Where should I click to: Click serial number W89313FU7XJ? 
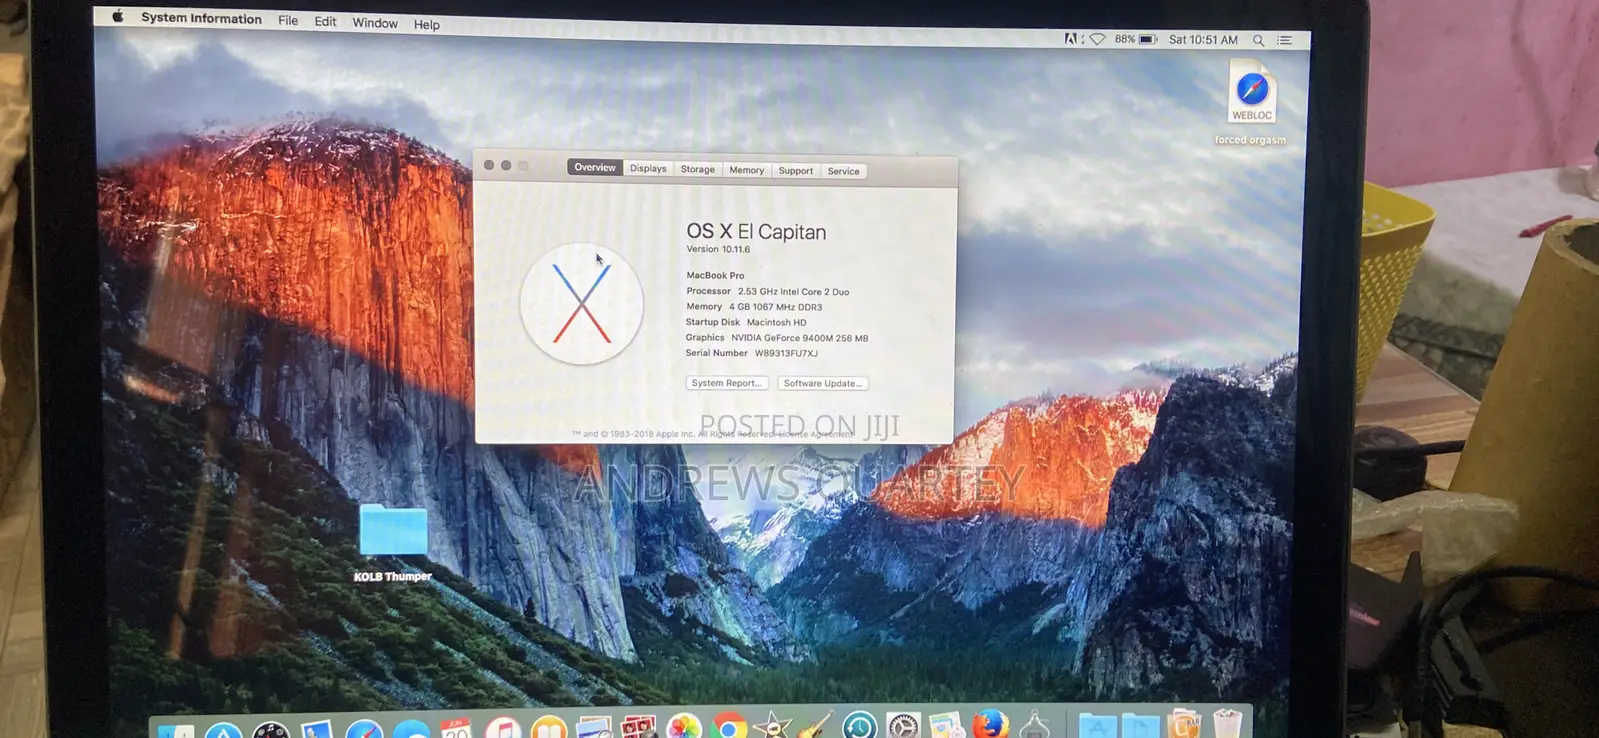pyautogui.click(x=786, y=353)
